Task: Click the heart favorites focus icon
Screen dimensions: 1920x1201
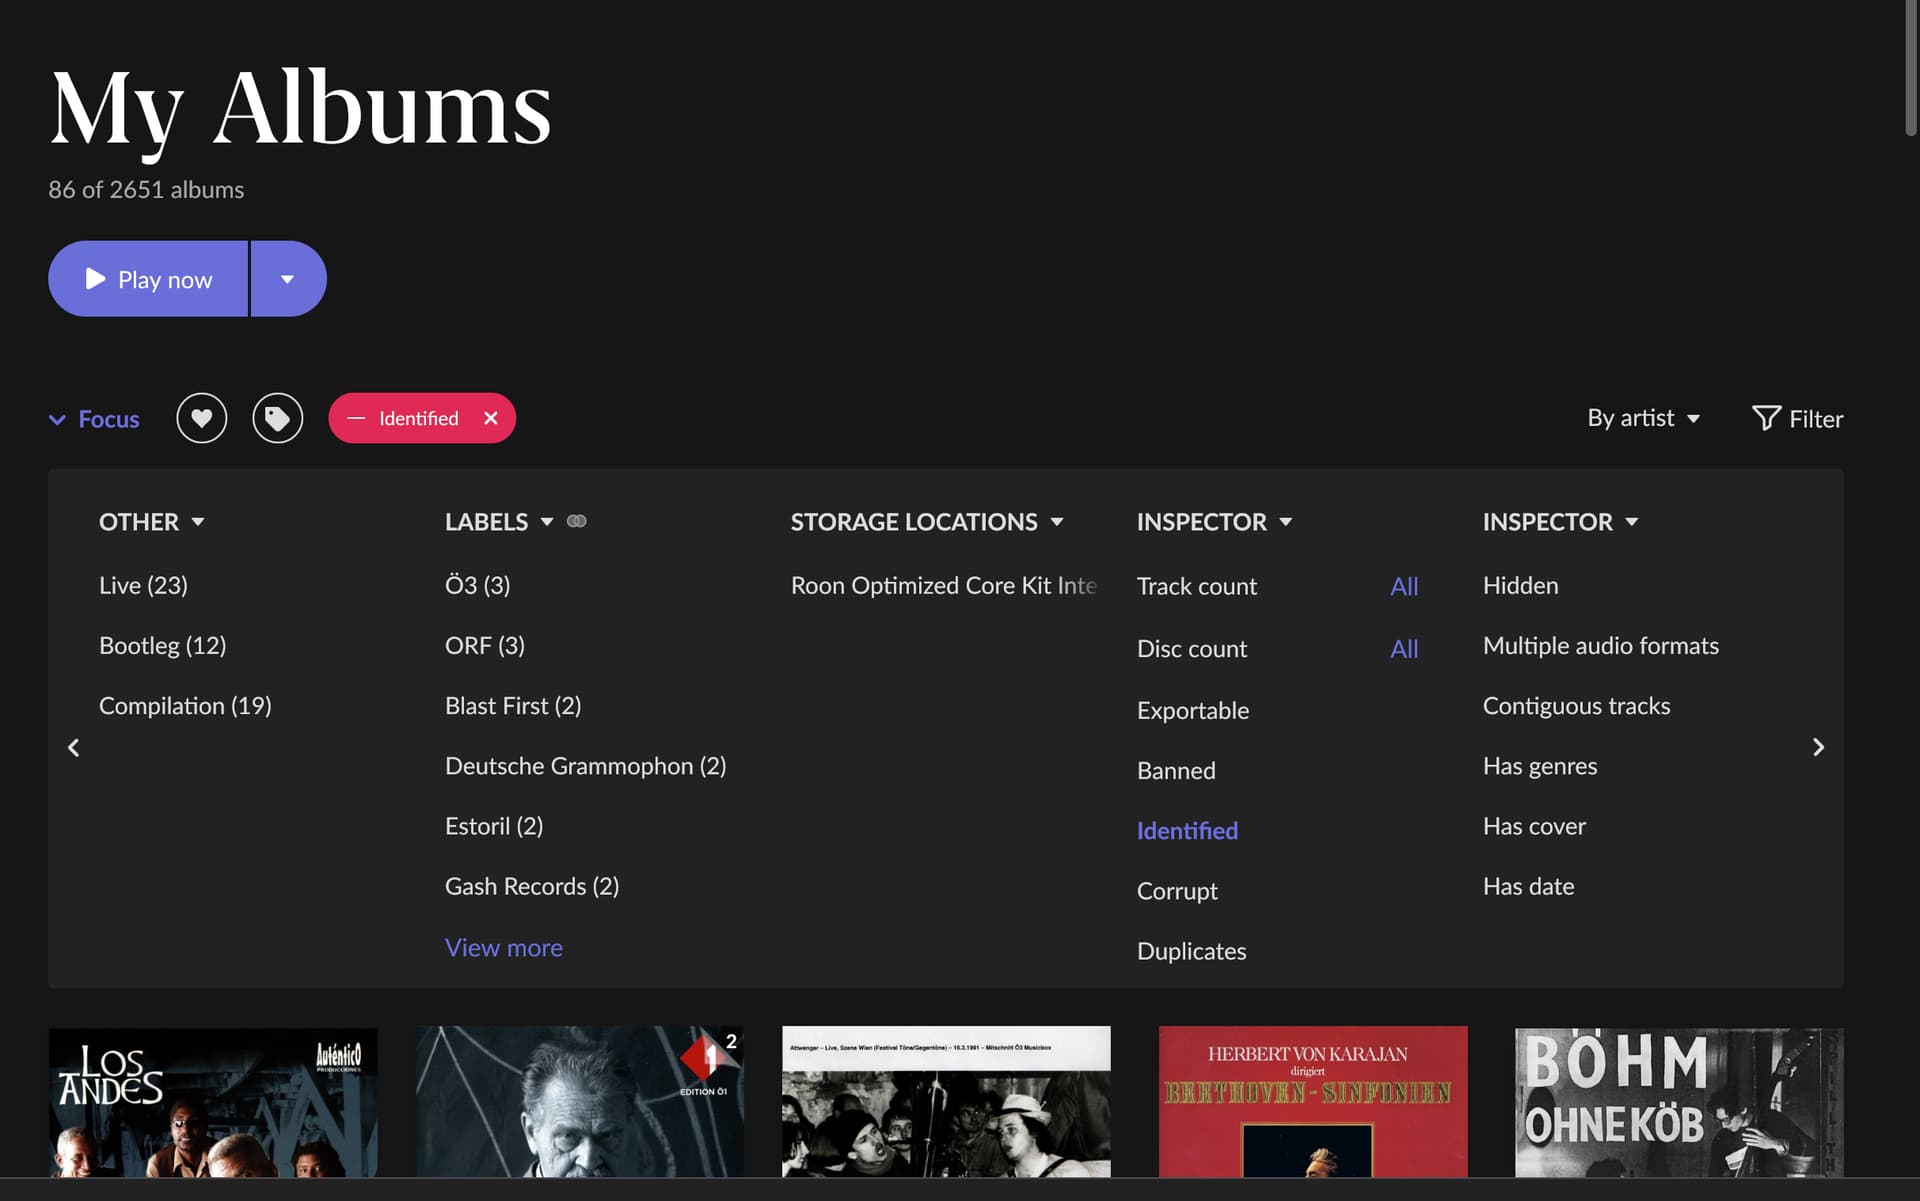Action: tap(201, 418)
